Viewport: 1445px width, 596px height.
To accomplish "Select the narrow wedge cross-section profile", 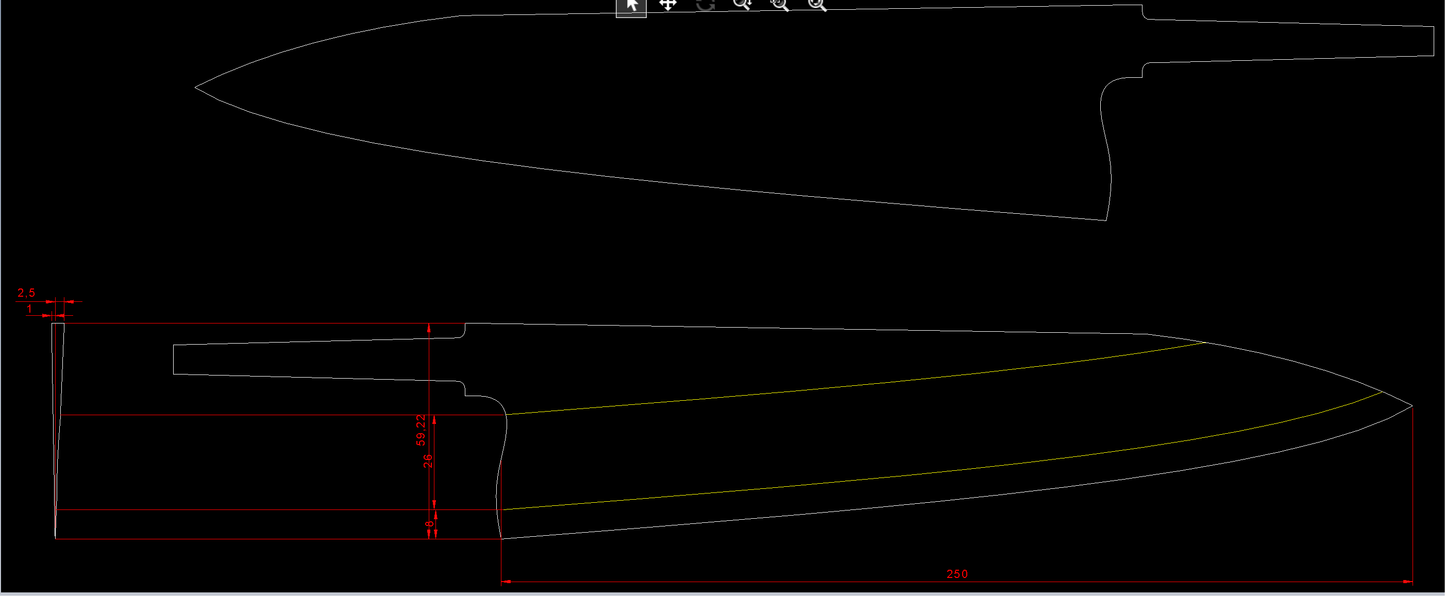I will coord(57,420).
